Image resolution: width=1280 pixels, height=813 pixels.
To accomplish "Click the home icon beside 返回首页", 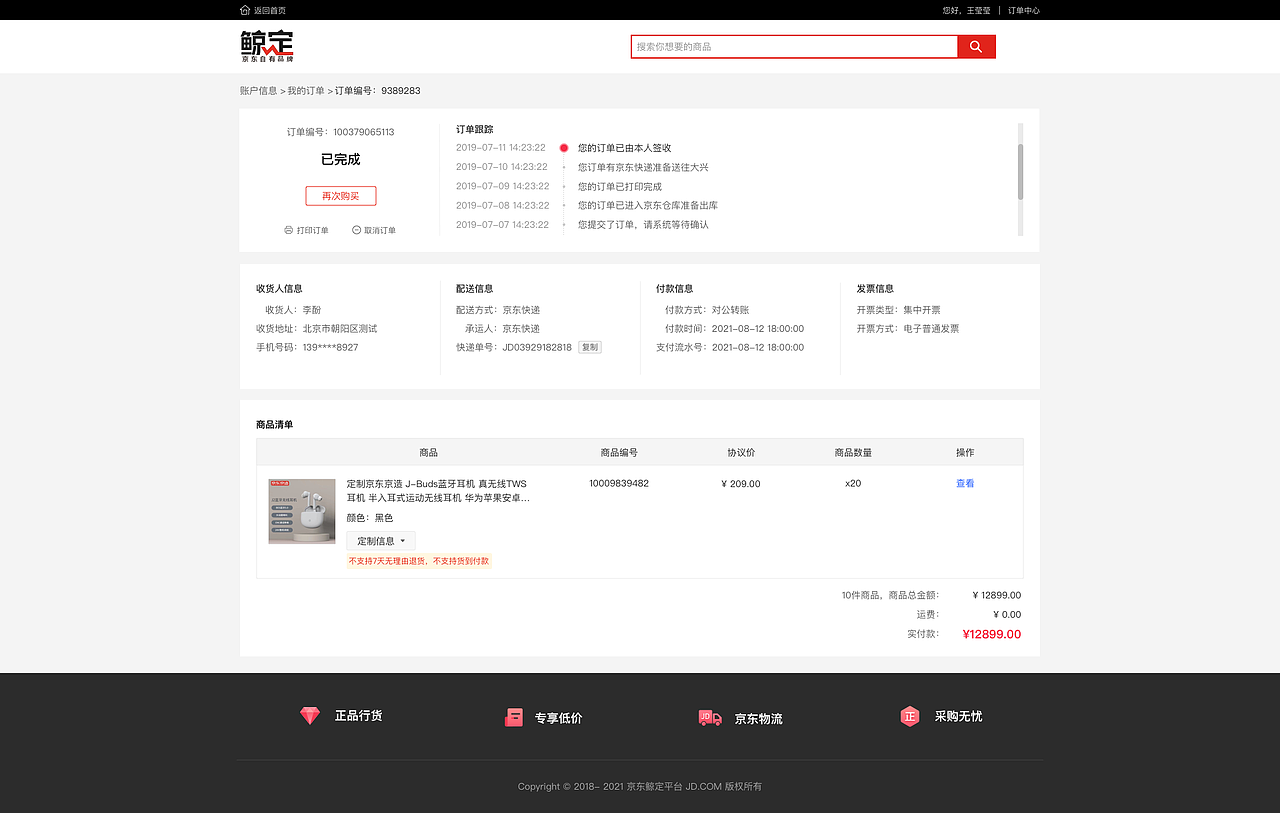I will (x=243, y=9).
